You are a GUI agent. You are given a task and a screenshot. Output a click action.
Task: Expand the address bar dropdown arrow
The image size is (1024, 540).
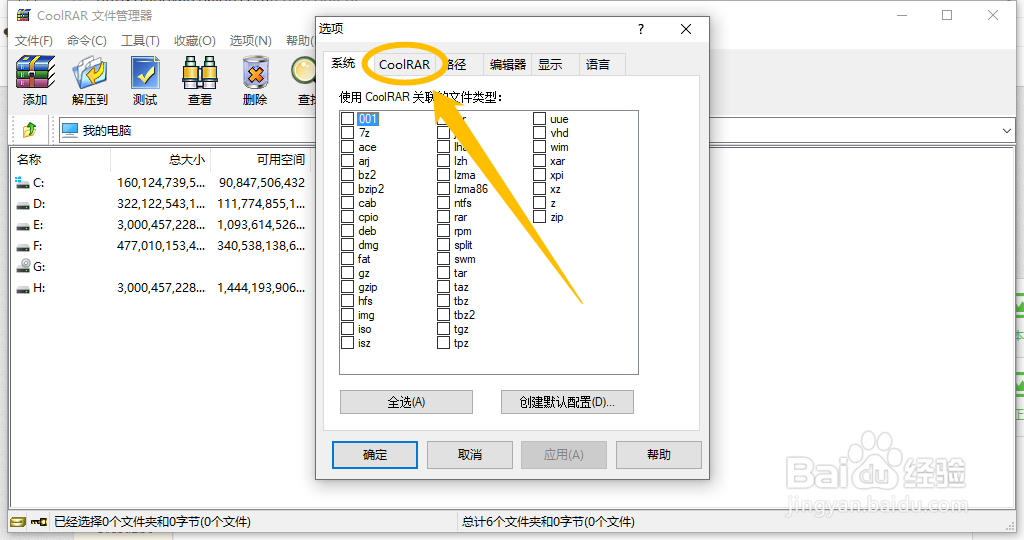click(x=1006, y=131)
